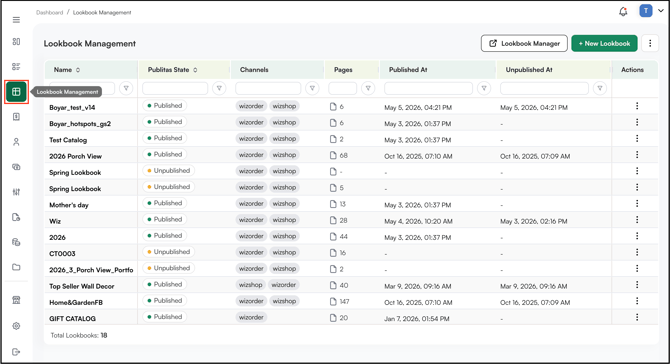
Task: Open actions menu for Top Seller Wall Decor
Action: click(x=637, y=285)
